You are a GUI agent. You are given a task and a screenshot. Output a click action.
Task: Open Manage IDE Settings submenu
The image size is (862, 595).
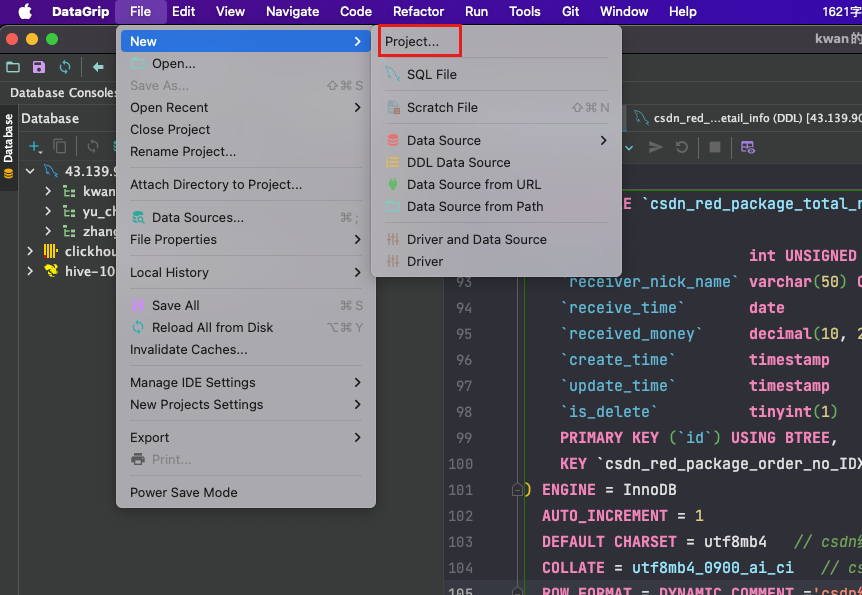click(245, 382)
